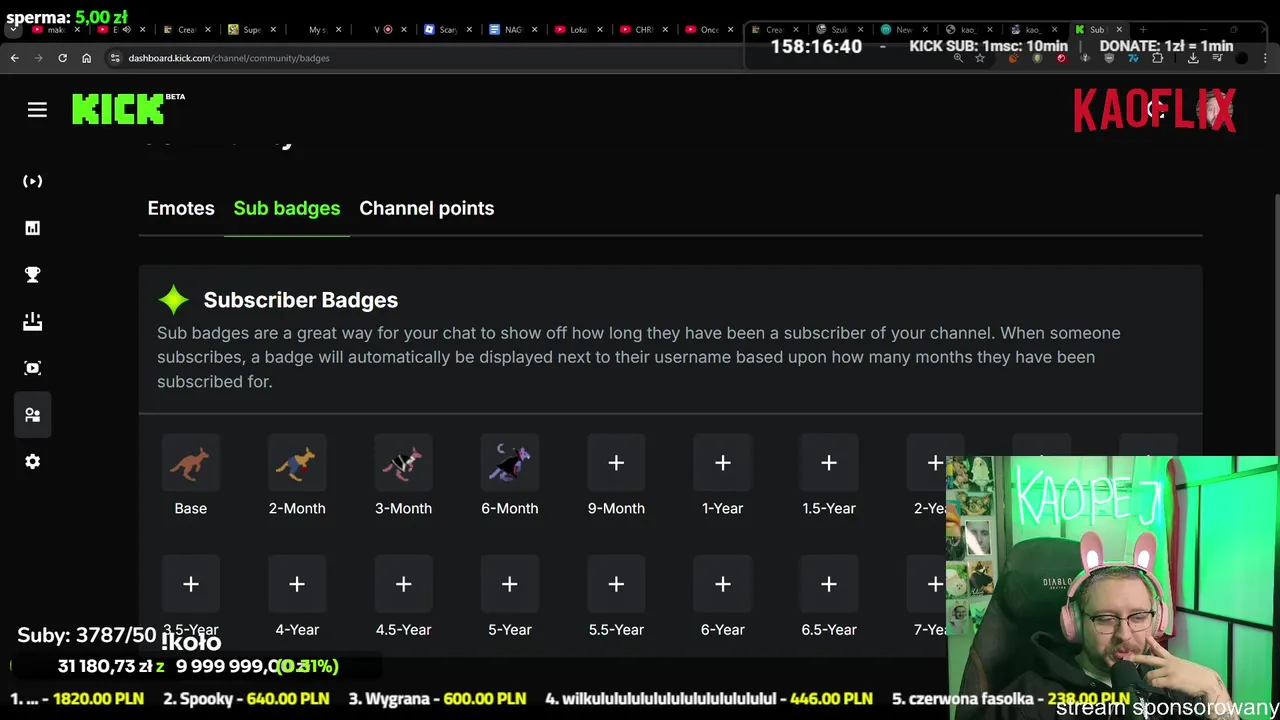Open the stream broadcast icon in the sidebar
This screenshot has width=1280, height=720.
coord(33,181)
